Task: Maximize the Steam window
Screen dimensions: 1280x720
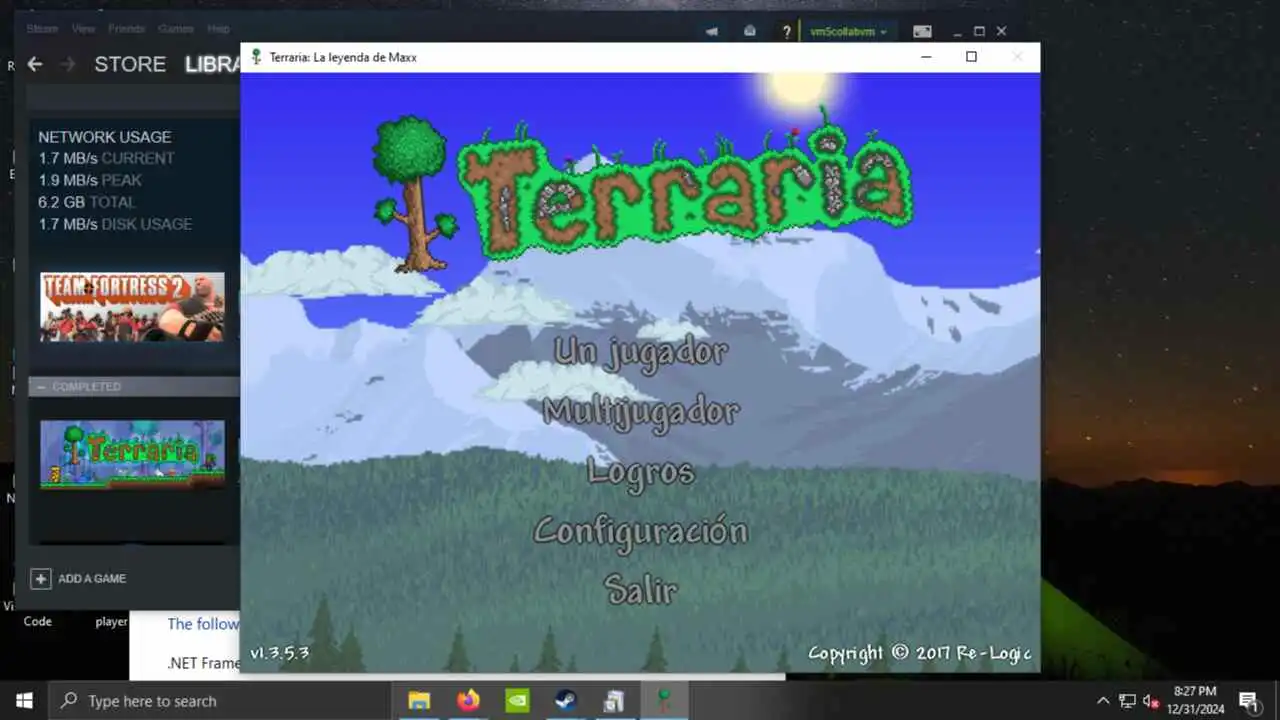Action: [979, 31]
